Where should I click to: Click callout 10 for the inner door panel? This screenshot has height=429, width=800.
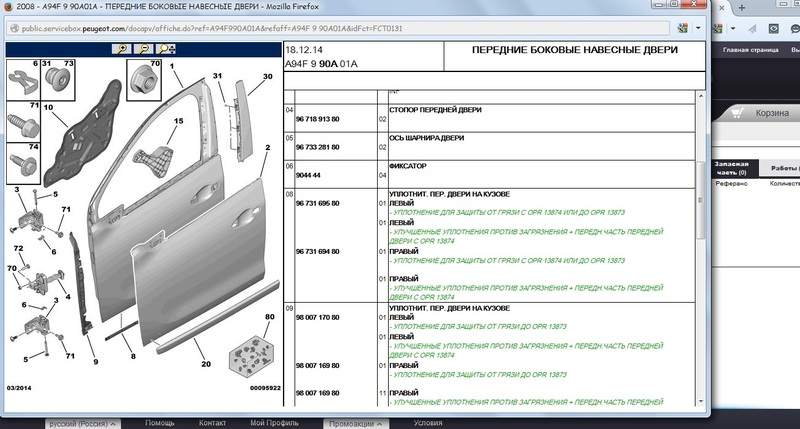click(48, 107)
